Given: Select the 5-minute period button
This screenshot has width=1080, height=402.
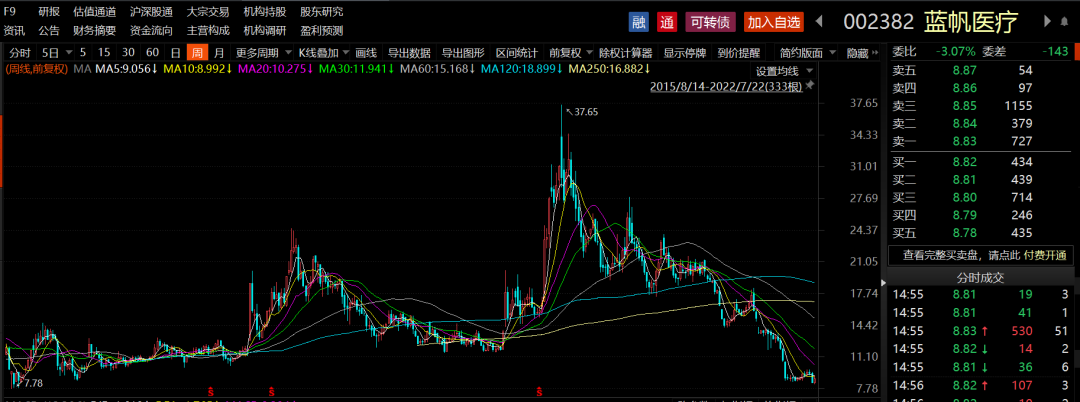Looking at the screenshot, I should pos(83,53).
